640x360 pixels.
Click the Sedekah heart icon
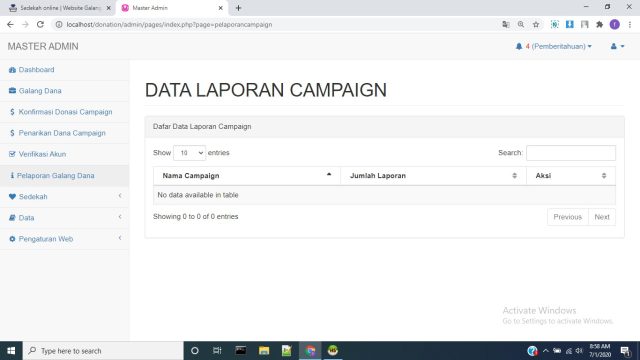(x=12, y=197)
